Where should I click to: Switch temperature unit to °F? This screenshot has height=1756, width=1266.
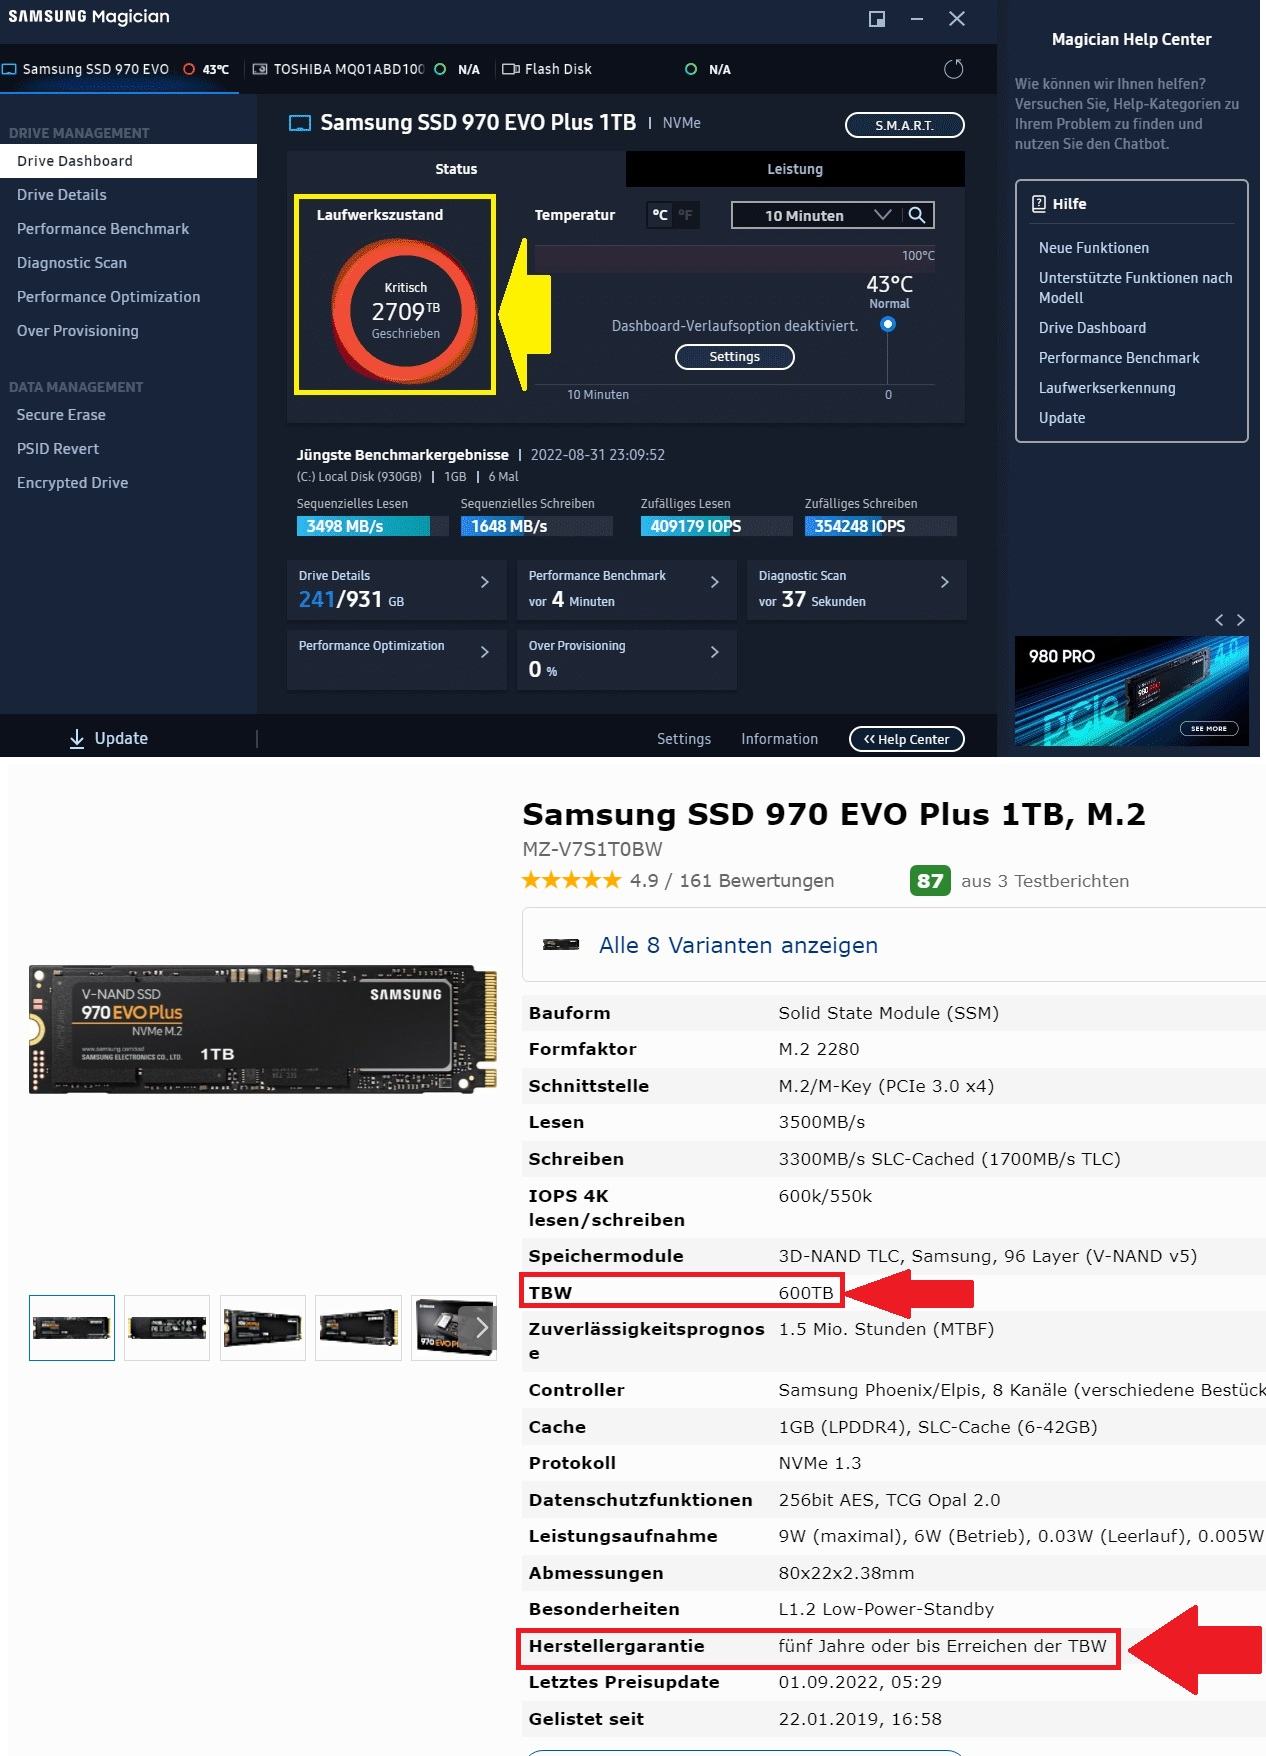(x=685, y=215)
